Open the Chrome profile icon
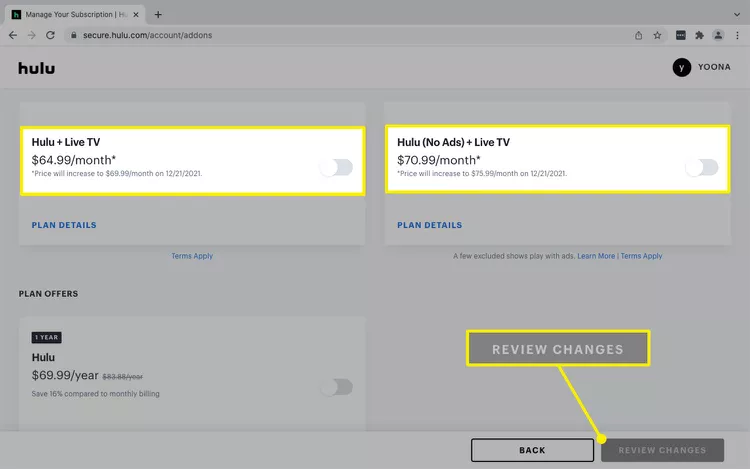This screenshot has width=750, height=469. [x=718, y=35]
